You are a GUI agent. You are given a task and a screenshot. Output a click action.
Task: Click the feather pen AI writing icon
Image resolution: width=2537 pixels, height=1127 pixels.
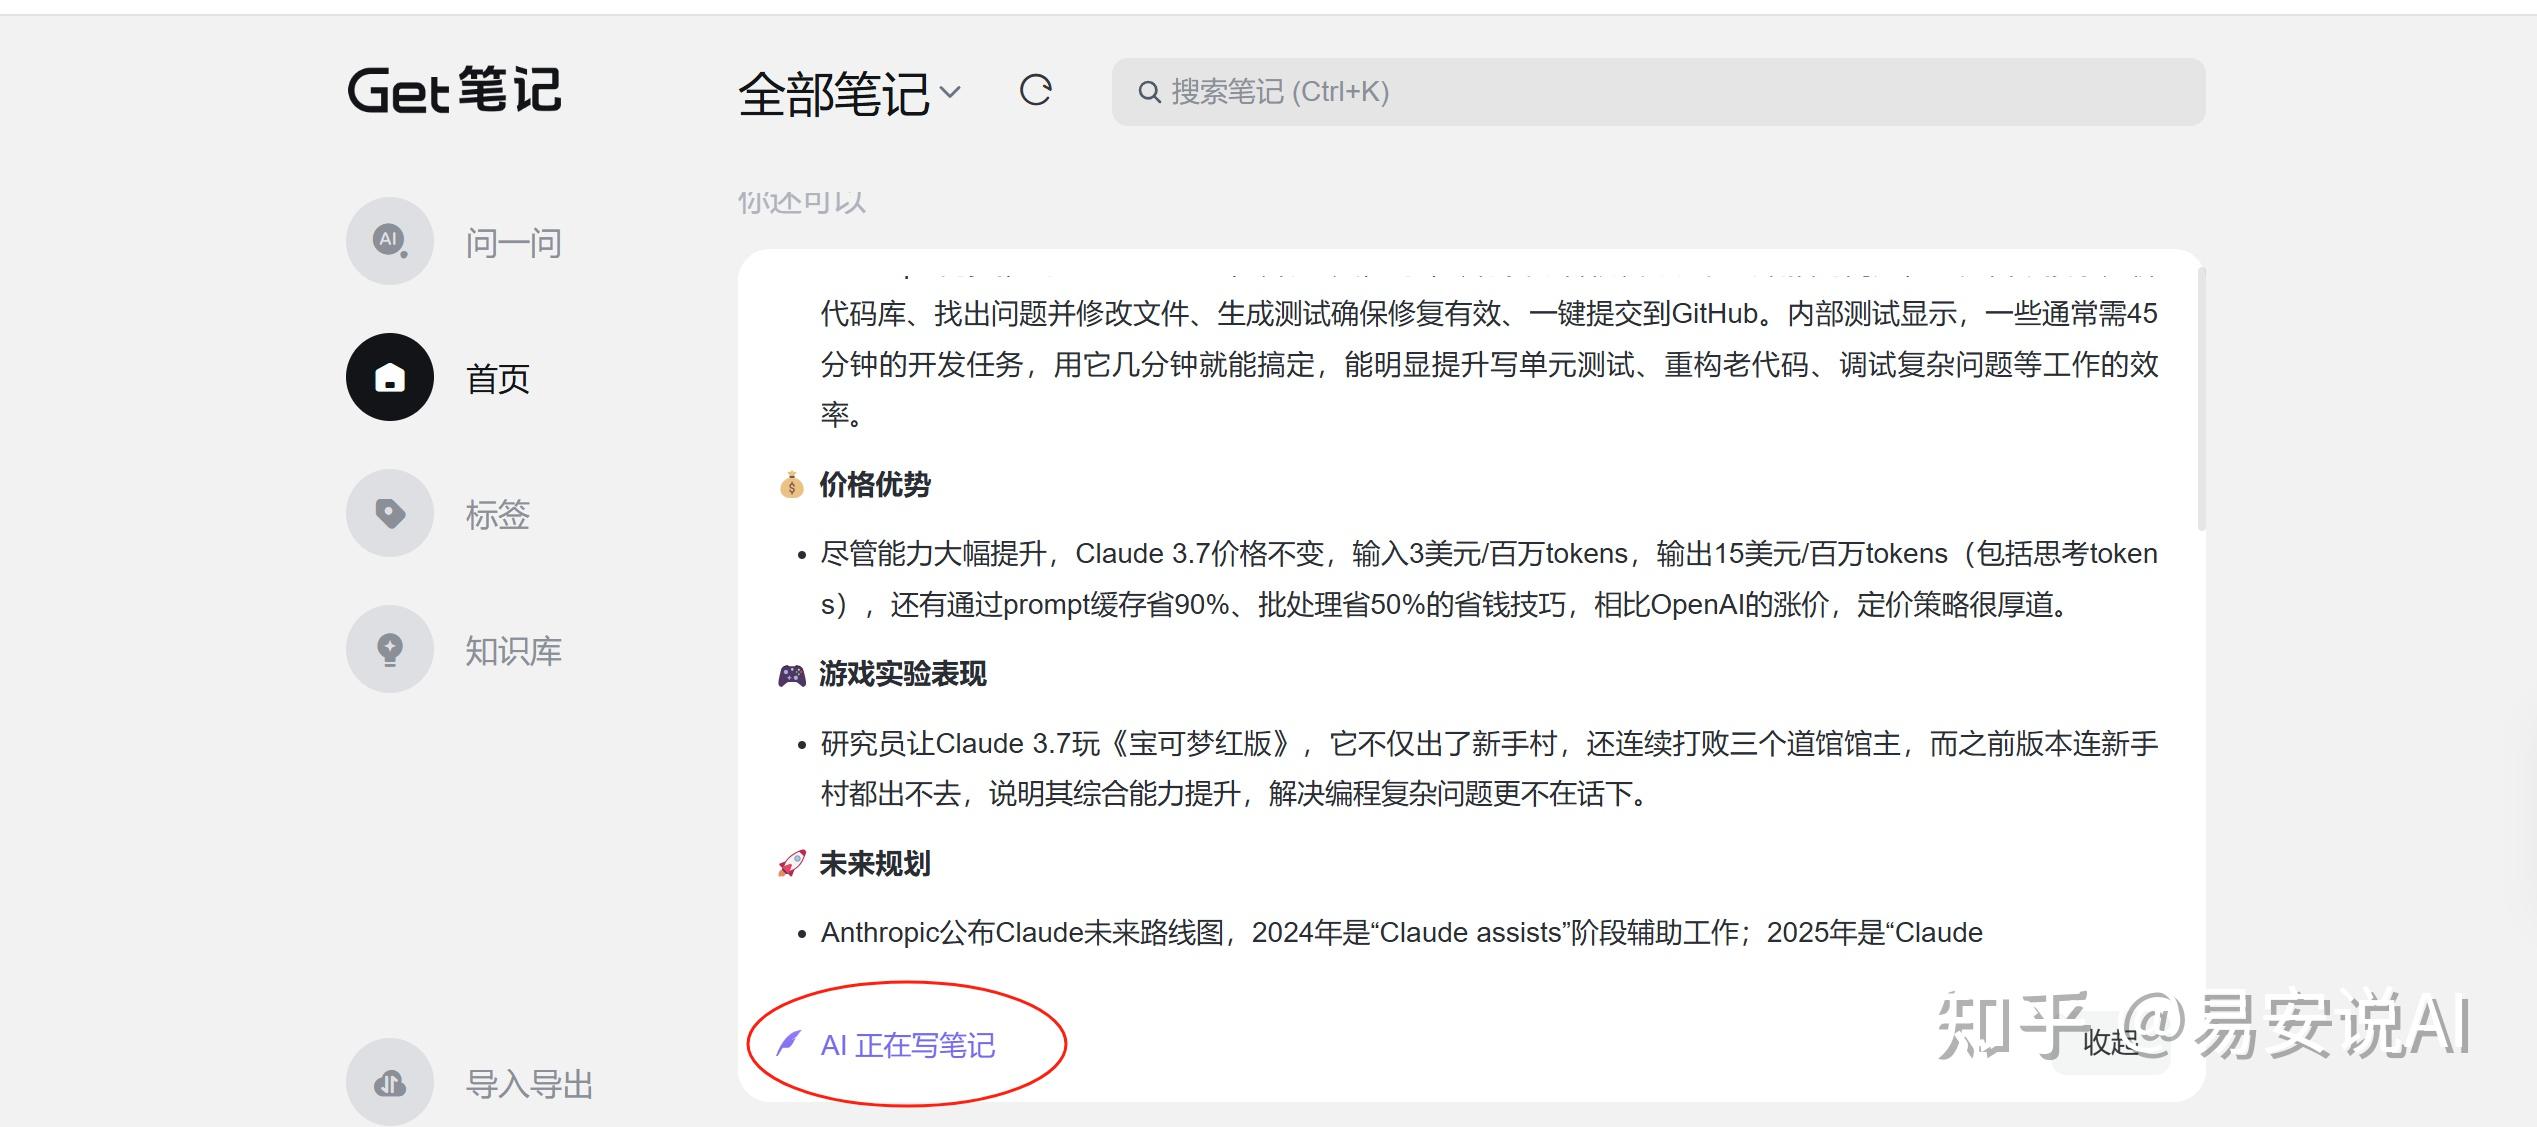789,1044
